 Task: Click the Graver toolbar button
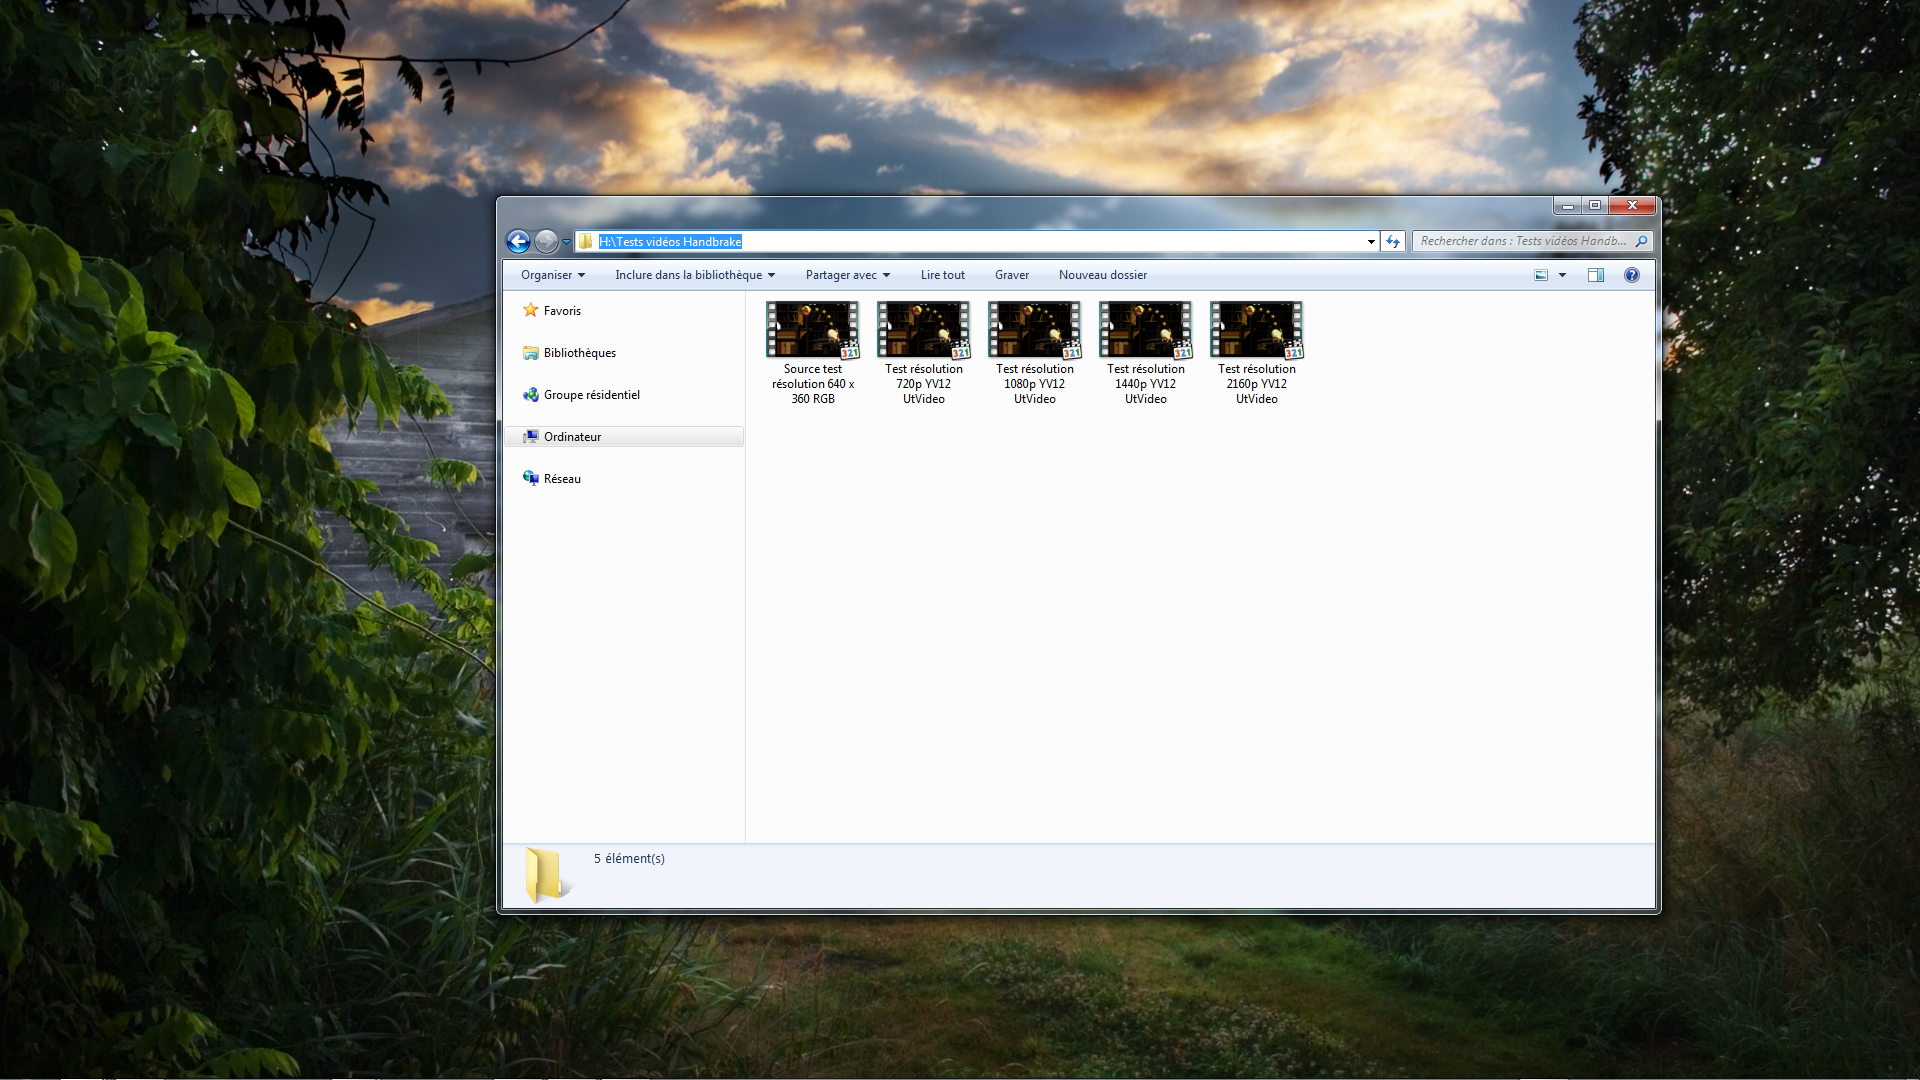[1012, 275]
